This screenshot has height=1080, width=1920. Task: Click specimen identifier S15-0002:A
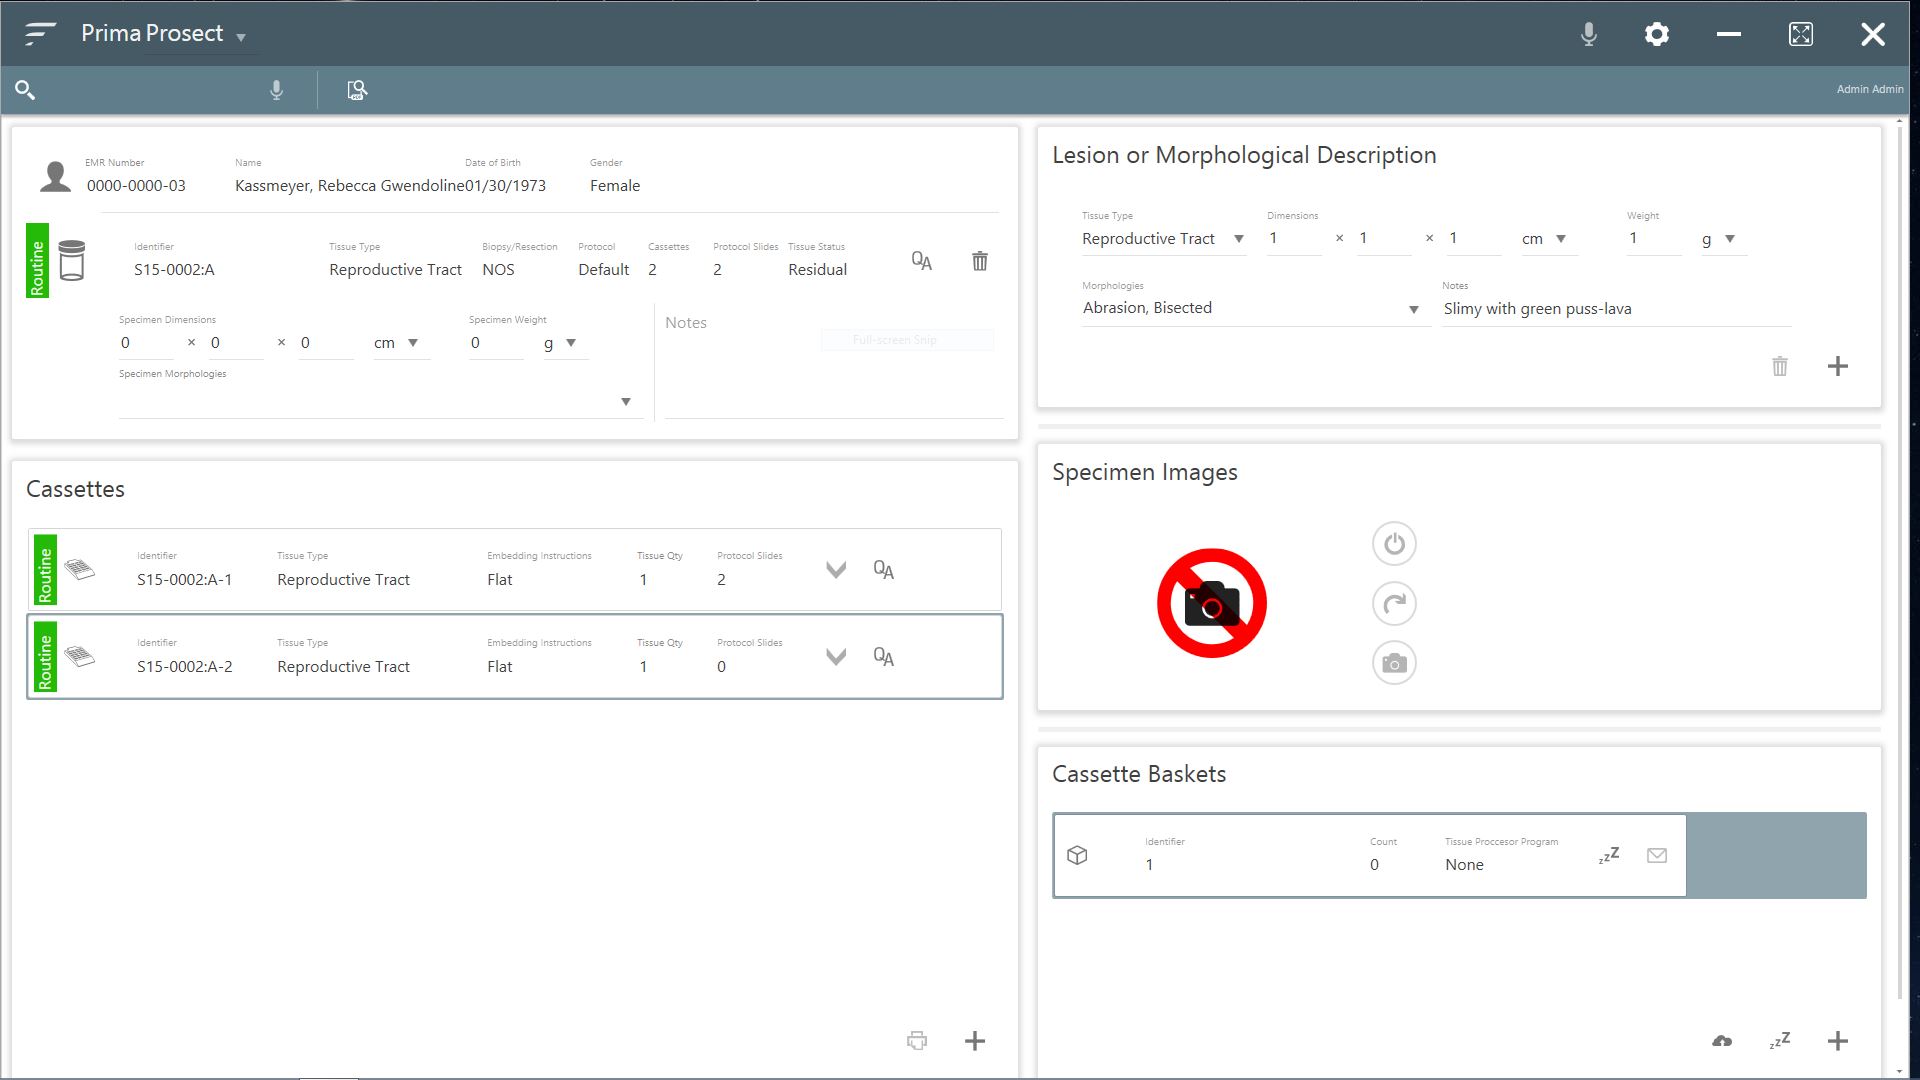point(174,270)
